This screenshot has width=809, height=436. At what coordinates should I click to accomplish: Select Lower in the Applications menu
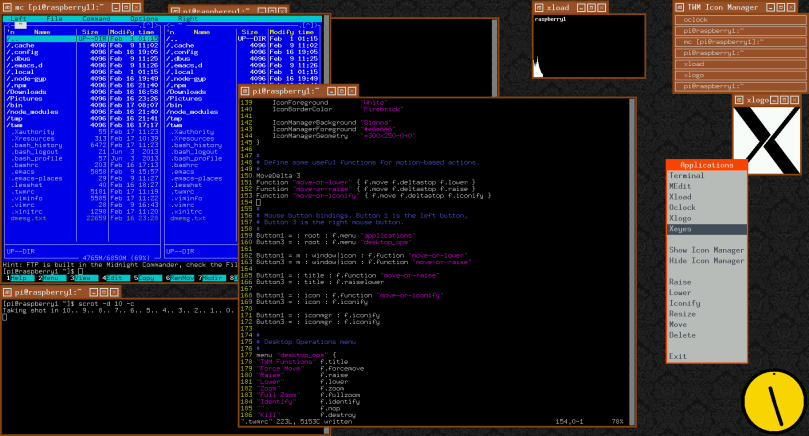706,293
